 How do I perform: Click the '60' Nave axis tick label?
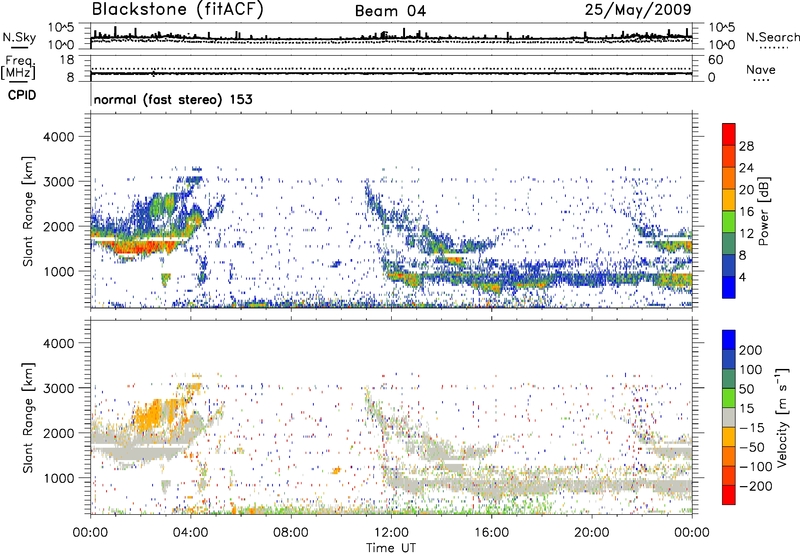click(715, 60)
